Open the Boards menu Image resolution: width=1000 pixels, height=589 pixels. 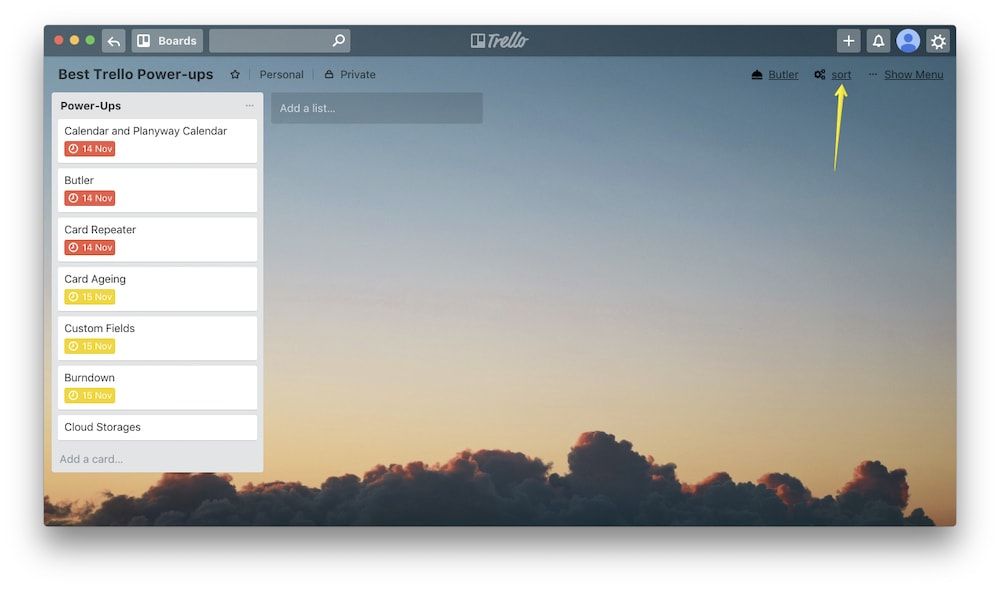pyautogui.click(x=167, y=41)
